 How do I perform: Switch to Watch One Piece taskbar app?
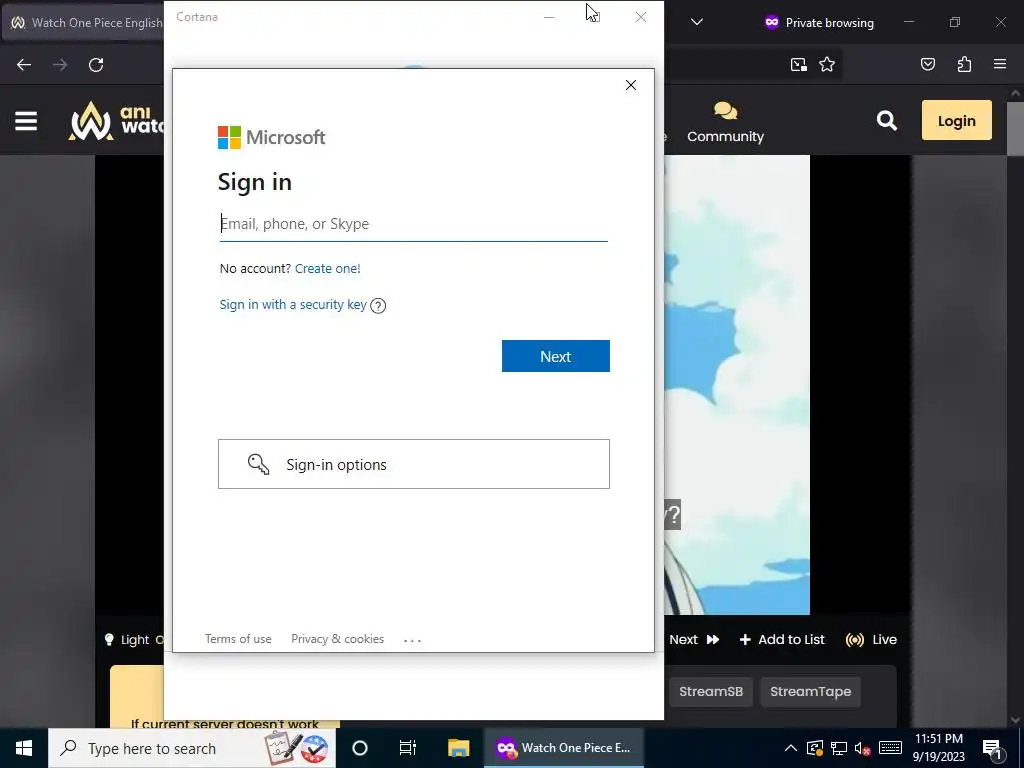564,748
